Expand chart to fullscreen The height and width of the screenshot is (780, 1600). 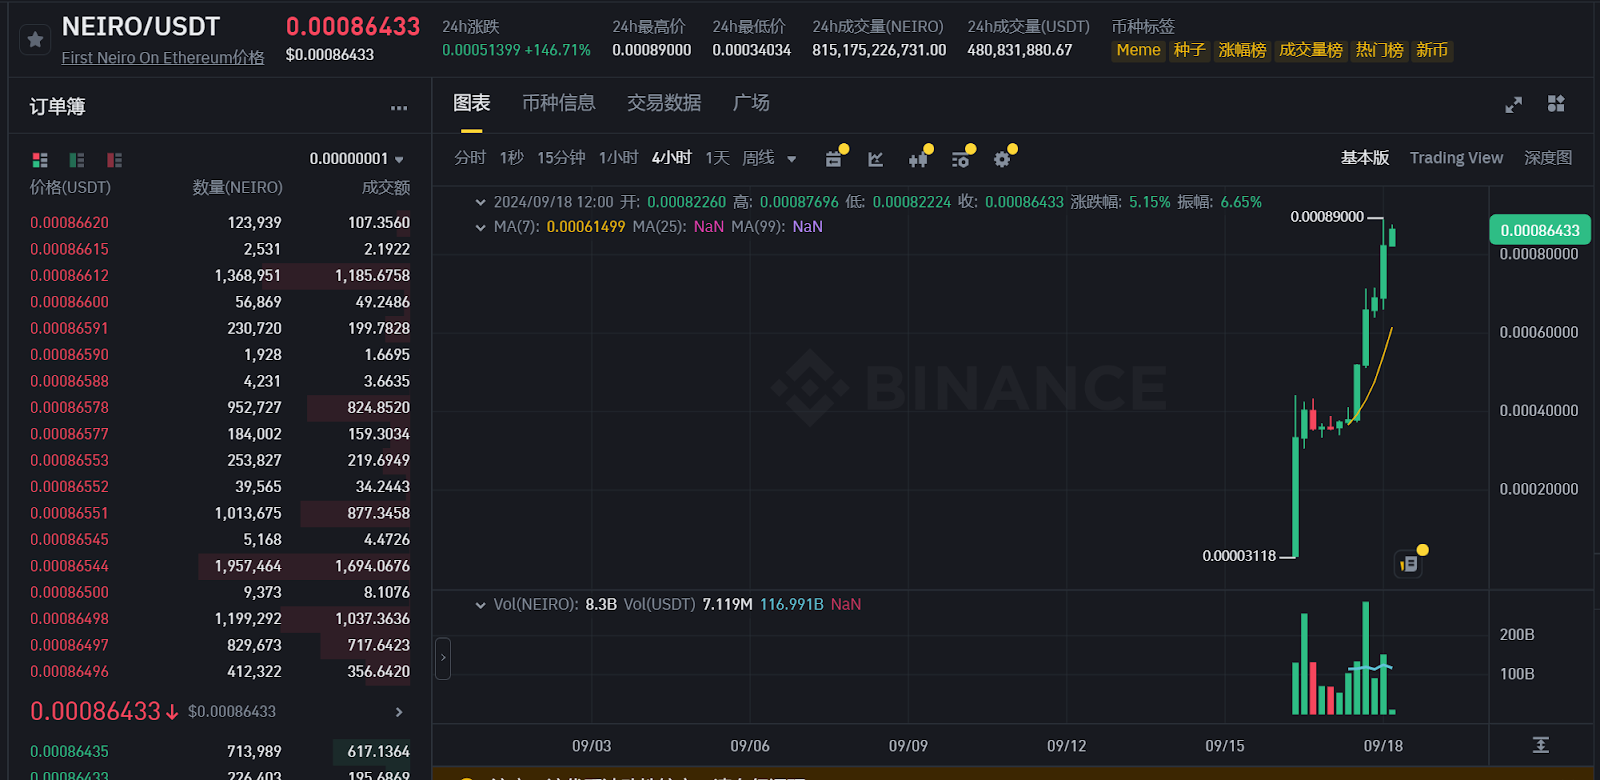click(x=1513, y=104)
